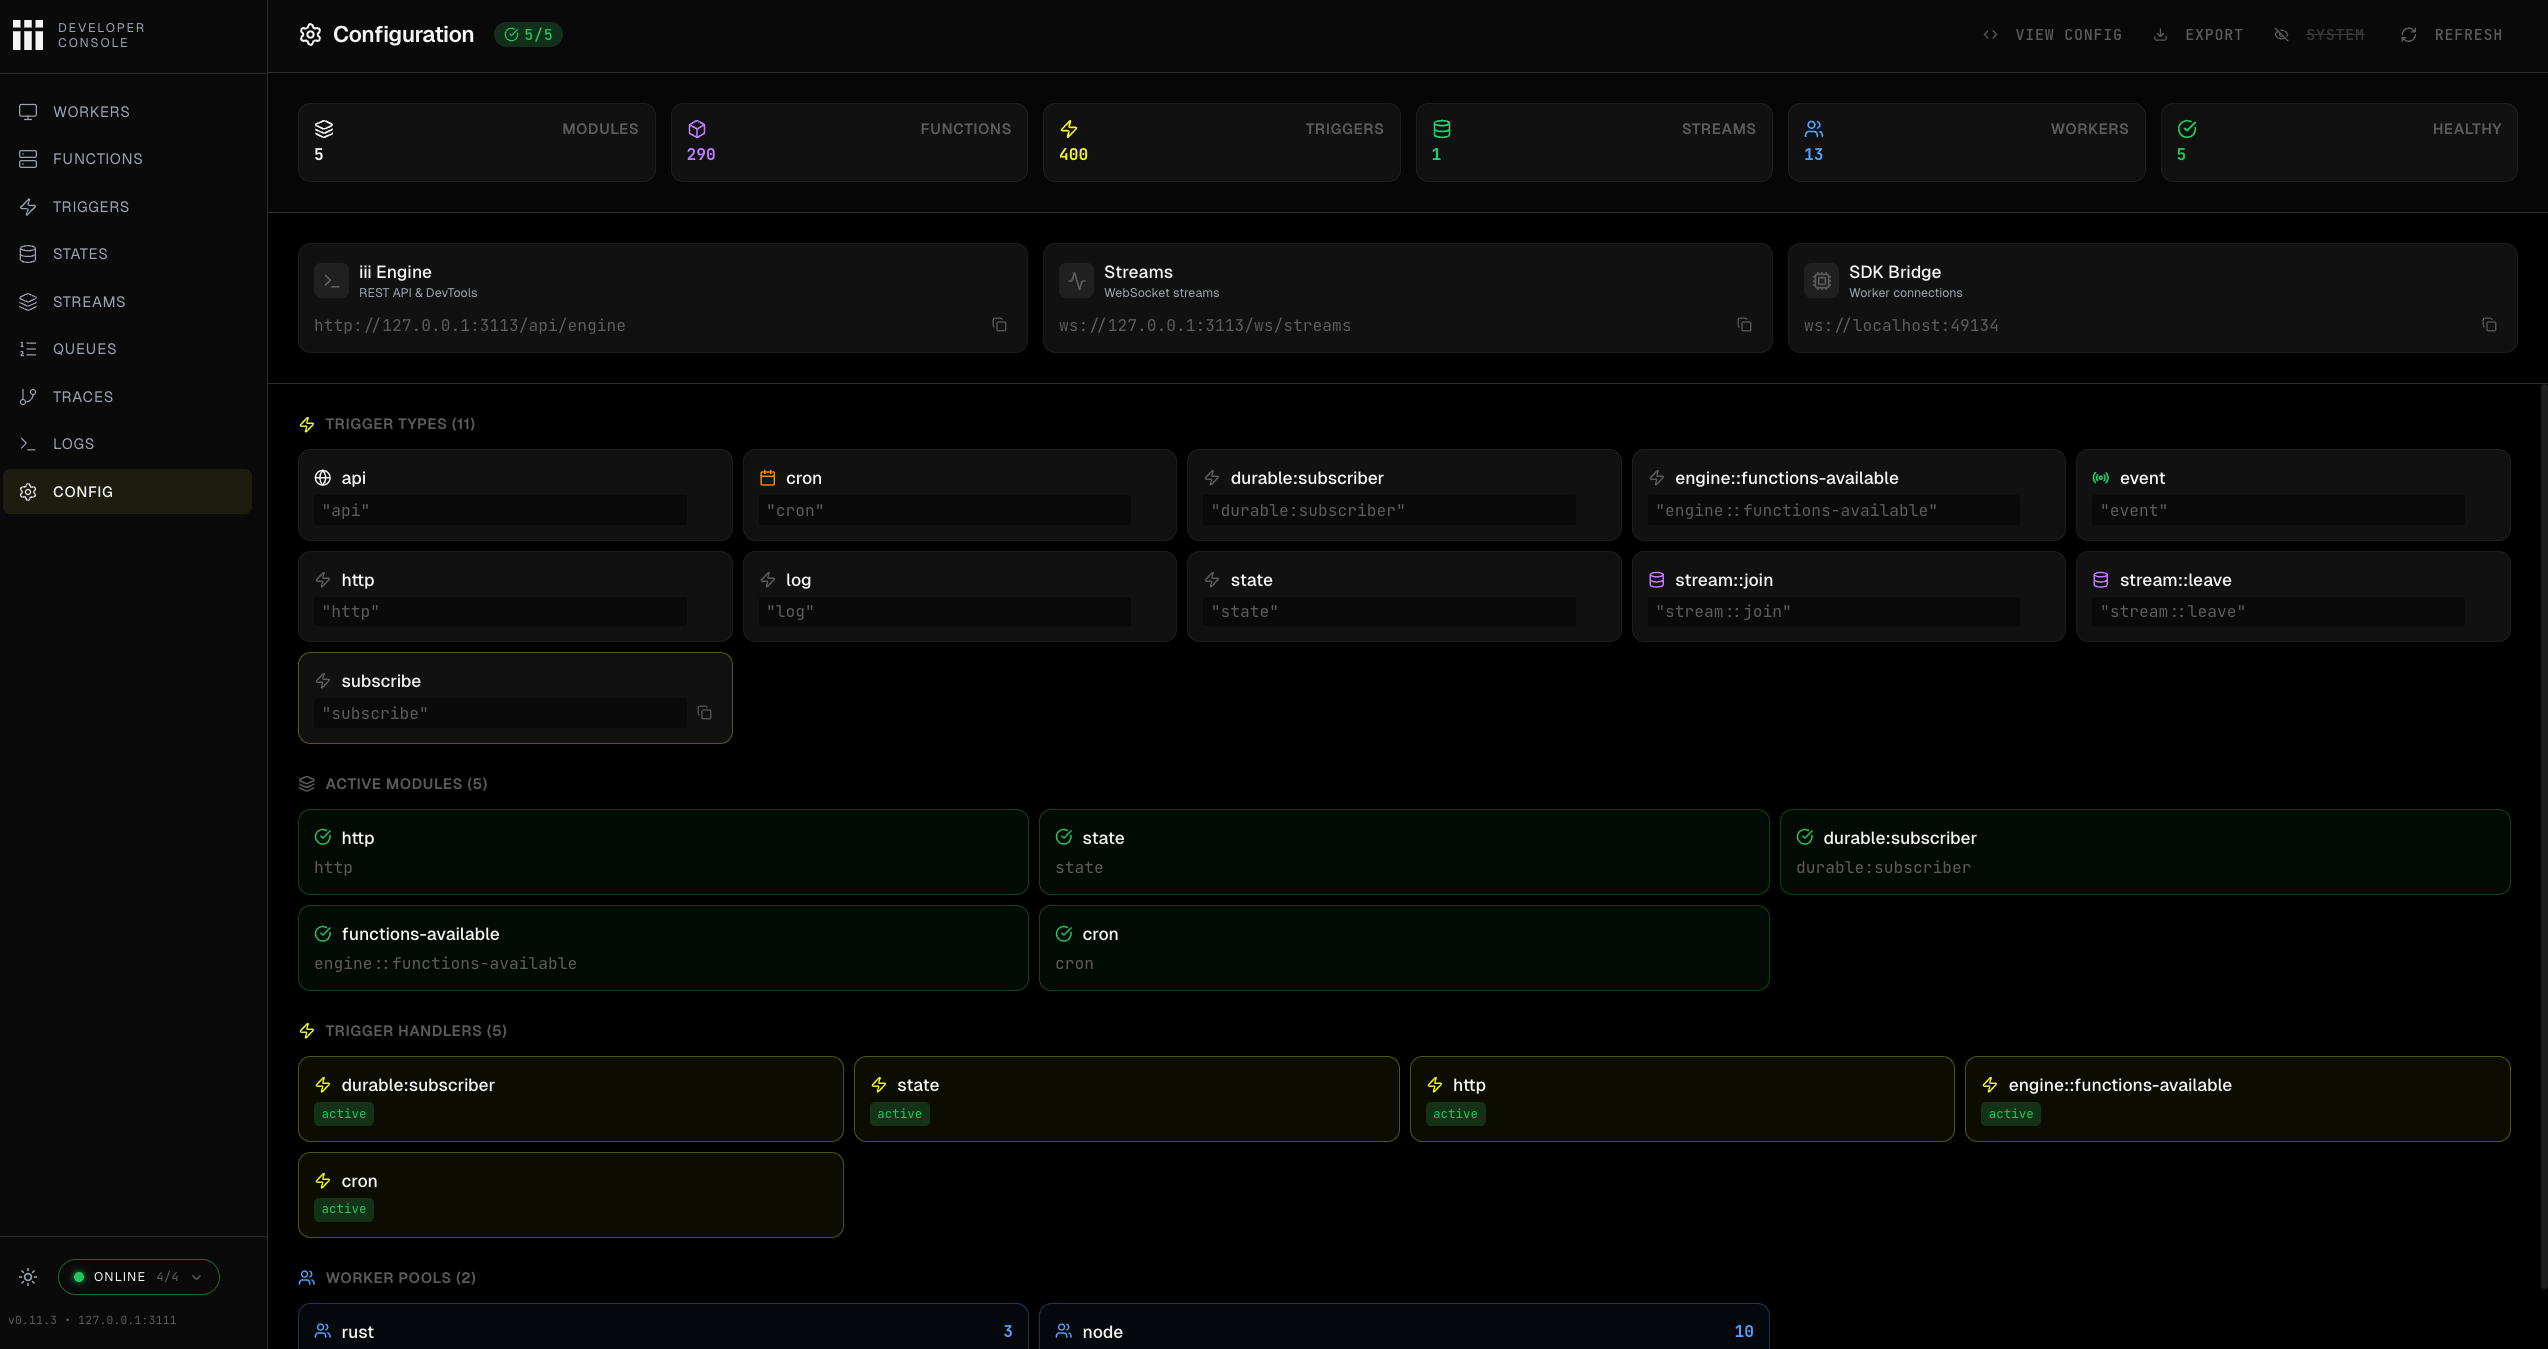This screenshot has width=2548, height=1349.
Task: Select the Config sidebar item
Action: pyautogui.click(x=127, y=492)
